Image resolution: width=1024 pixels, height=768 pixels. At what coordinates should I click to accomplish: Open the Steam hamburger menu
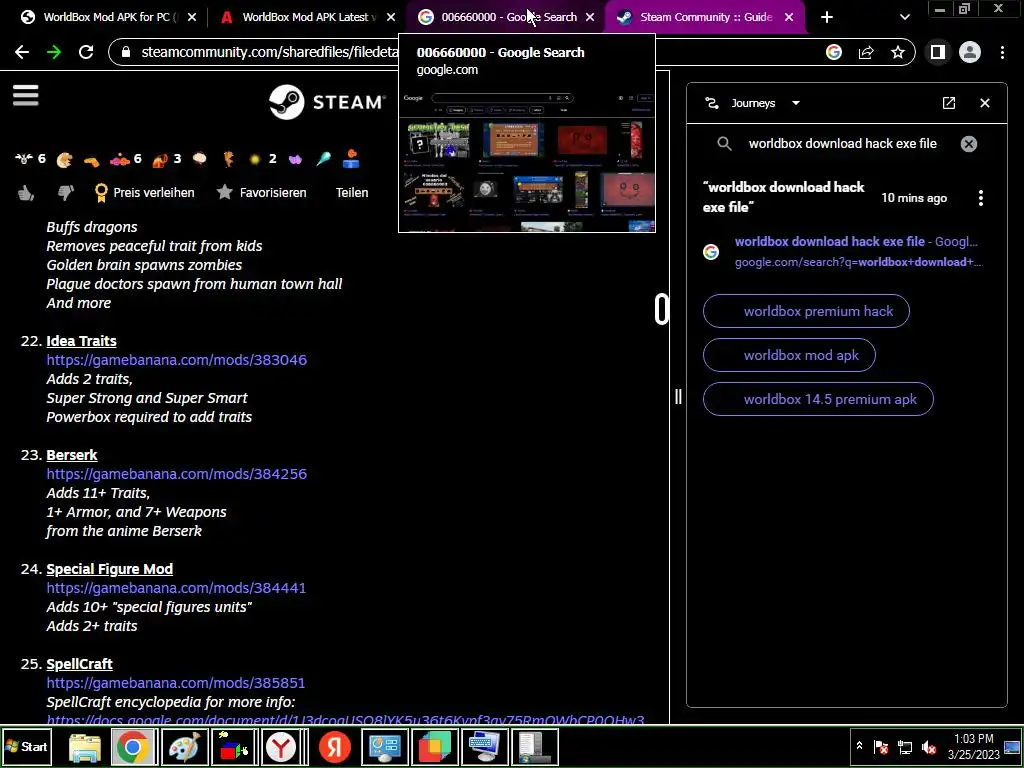pyautogui.click(x=25, y=96)
